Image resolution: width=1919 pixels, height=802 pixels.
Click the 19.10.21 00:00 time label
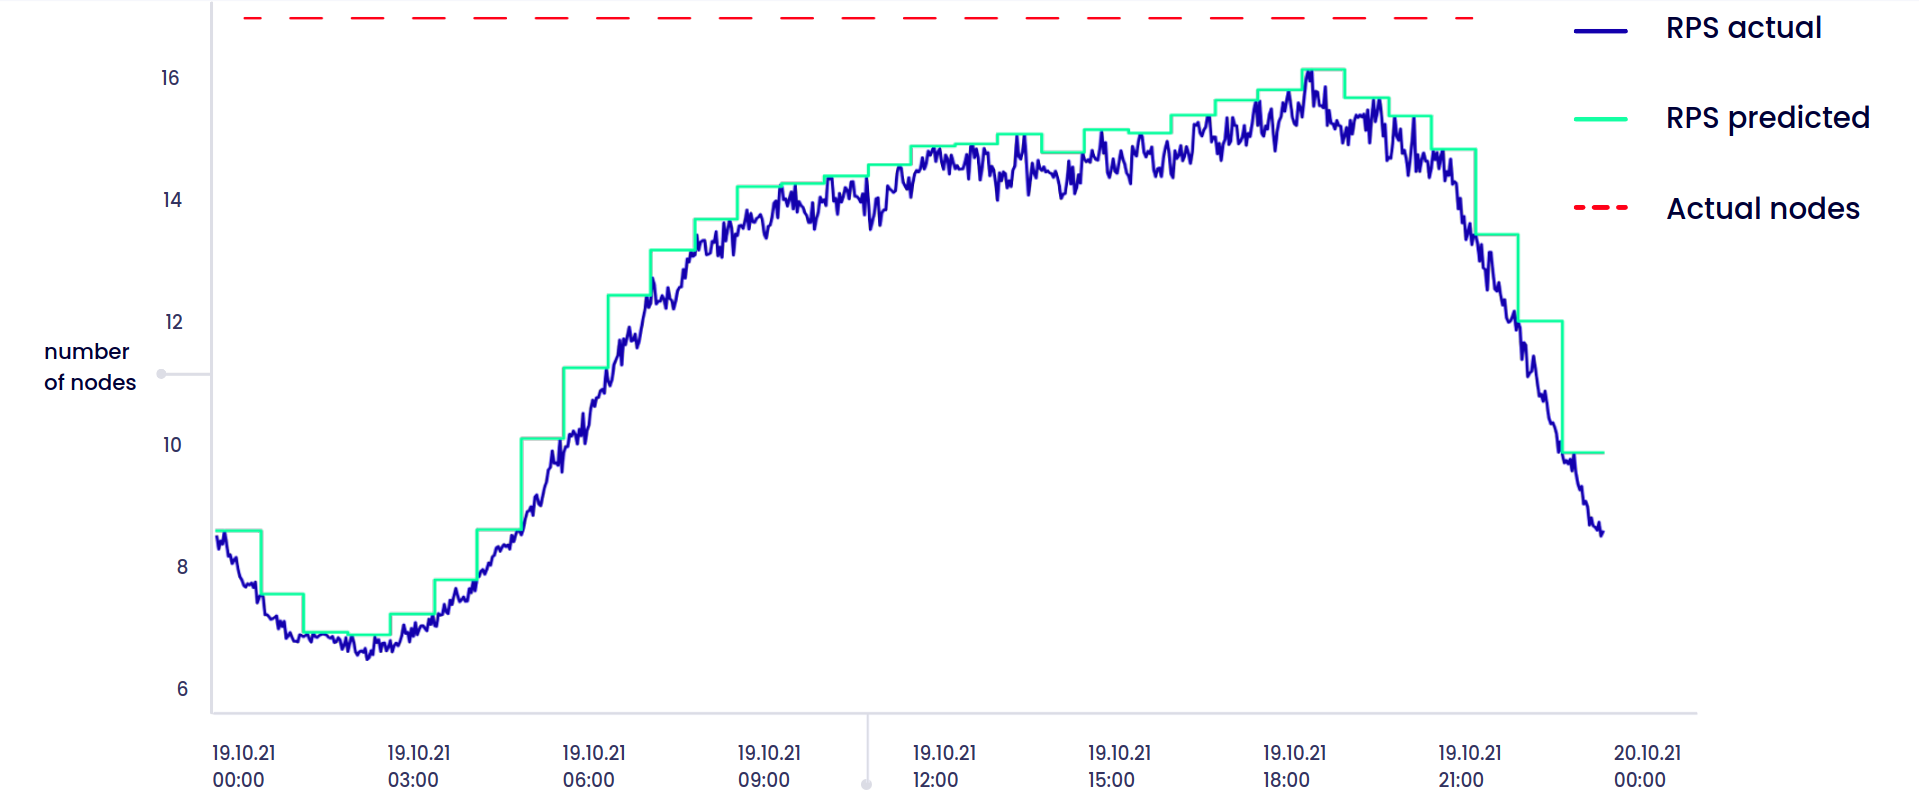coord(243,767)
